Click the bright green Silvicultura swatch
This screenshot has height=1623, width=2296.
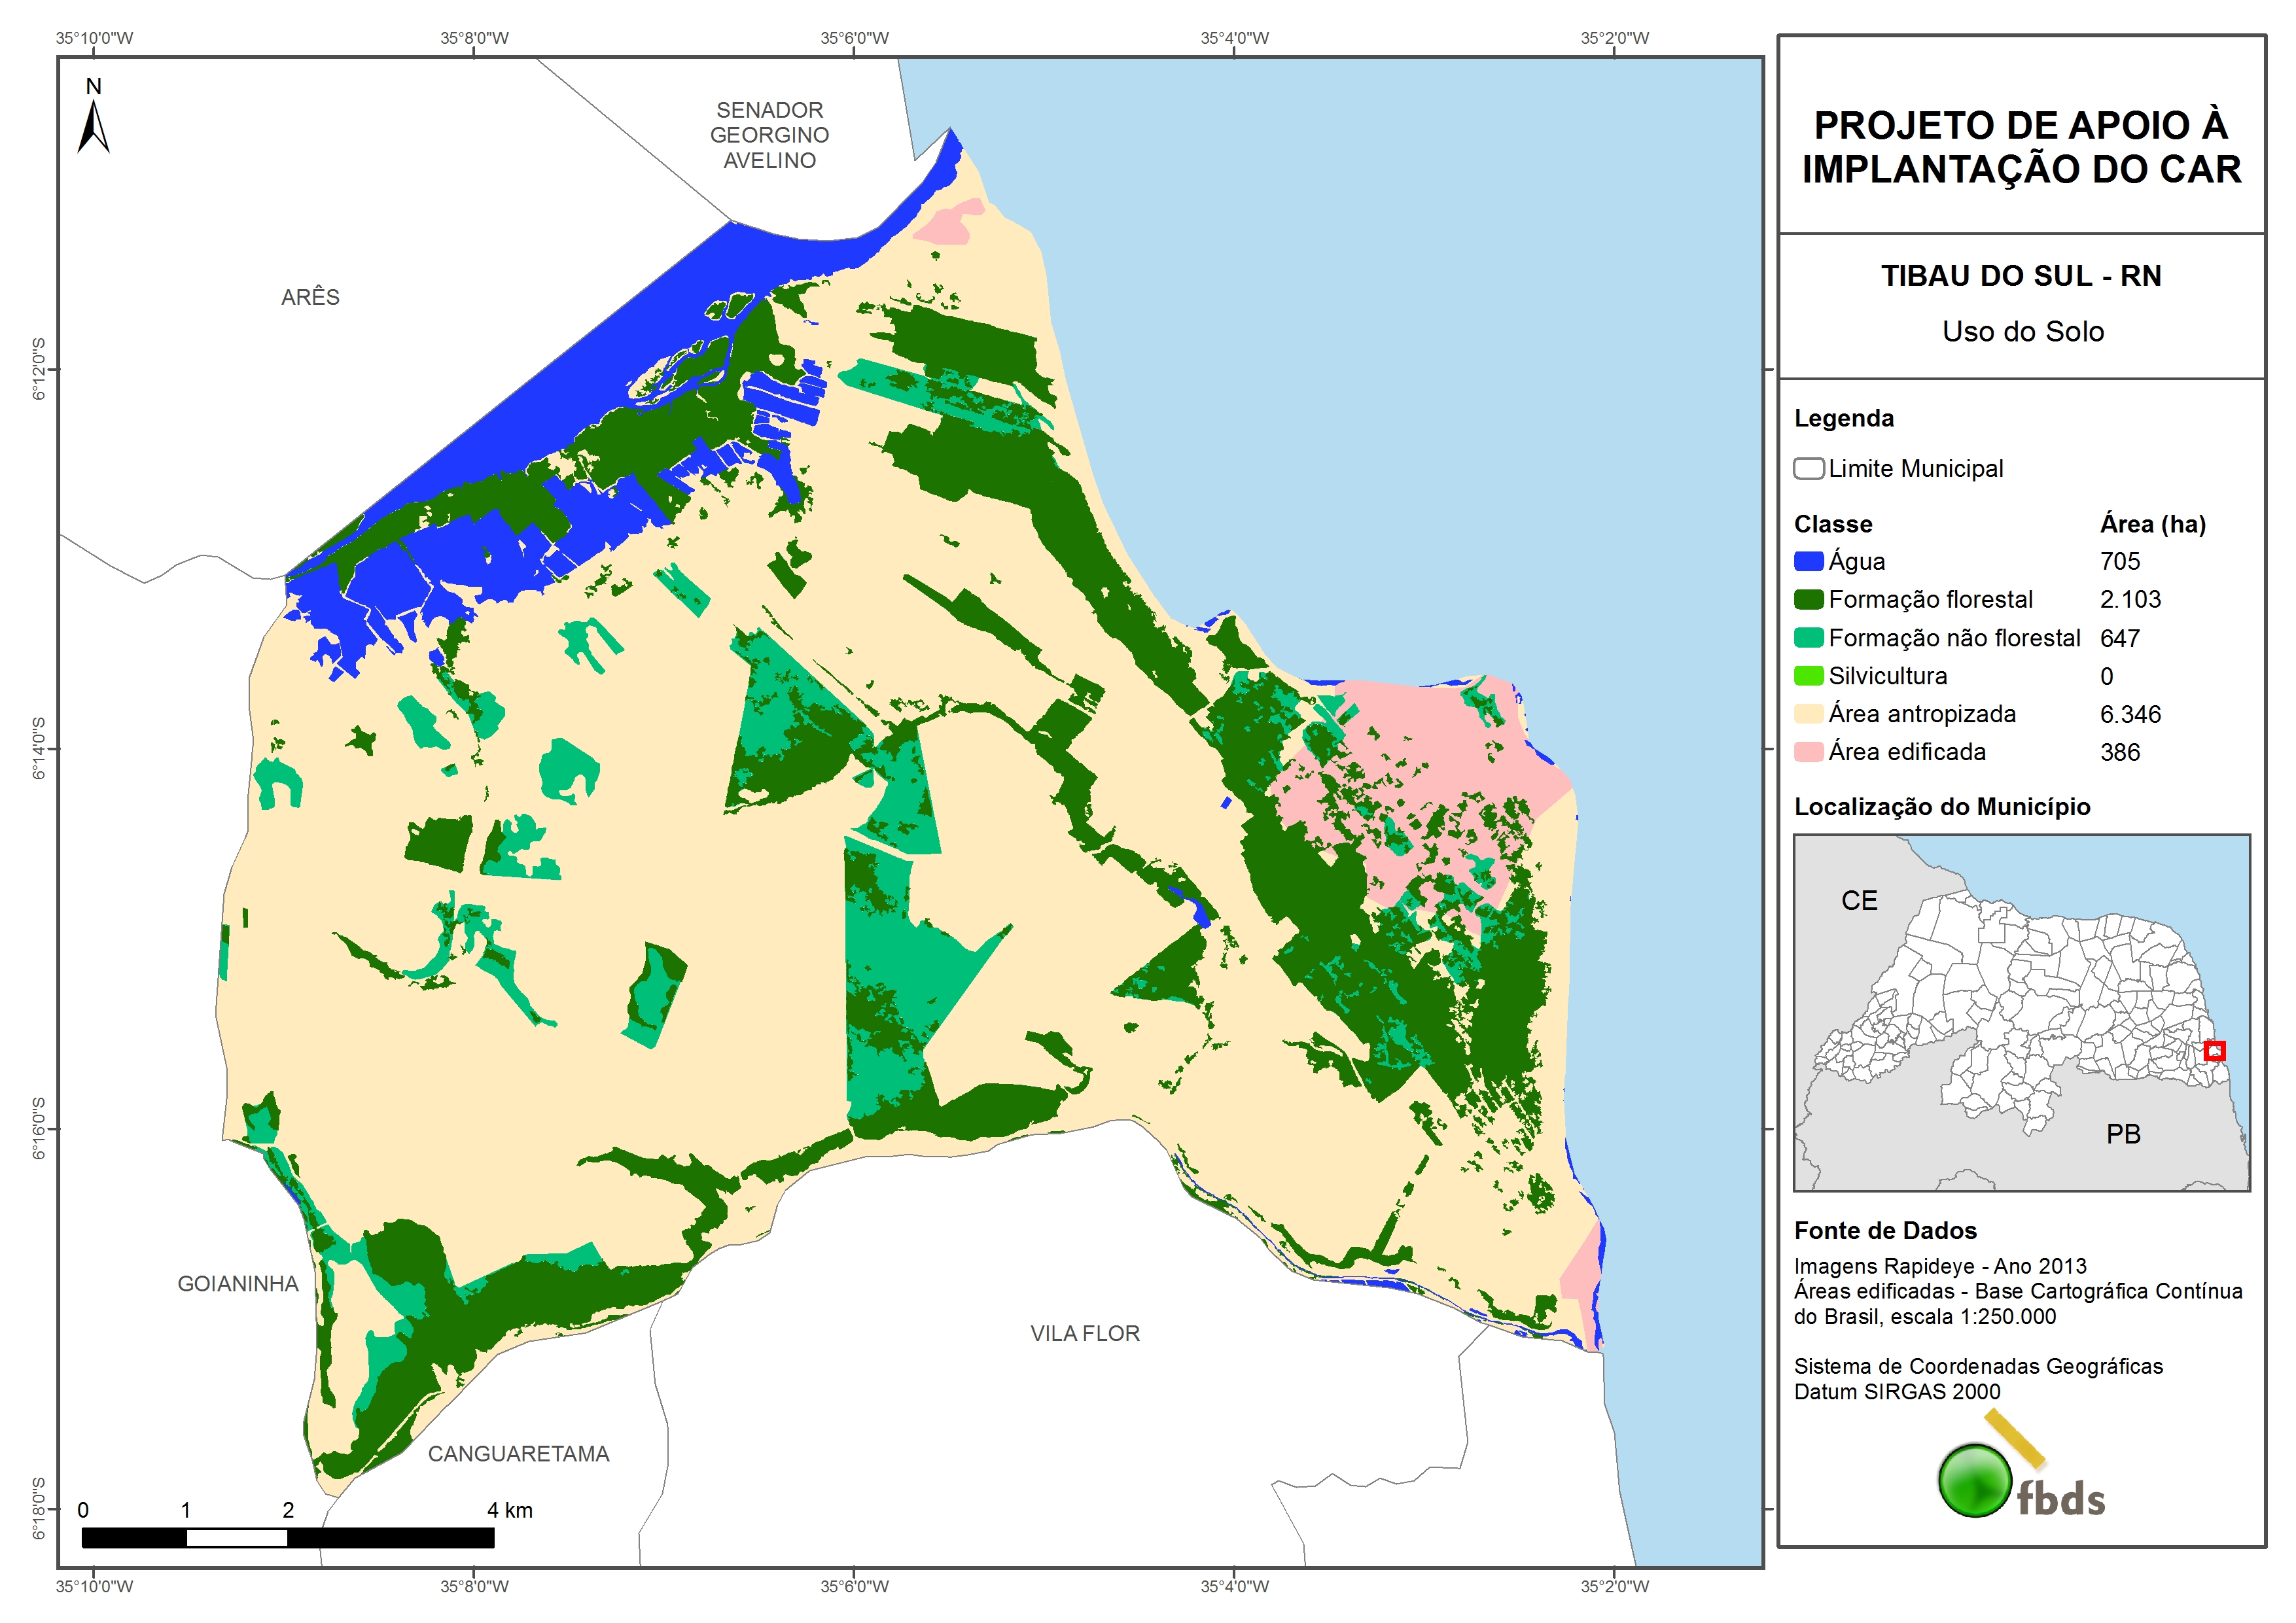coord(1808,676)
